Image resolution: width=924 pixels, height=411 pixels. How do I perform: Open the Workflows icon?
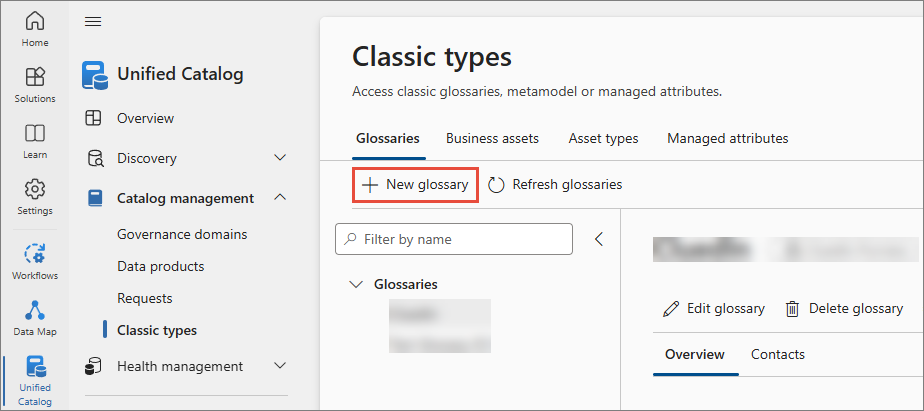[x=35, y=253]
